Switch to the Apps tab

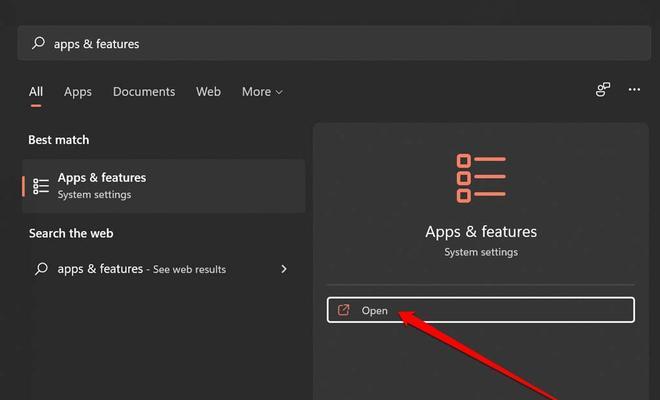coord(78,92)
